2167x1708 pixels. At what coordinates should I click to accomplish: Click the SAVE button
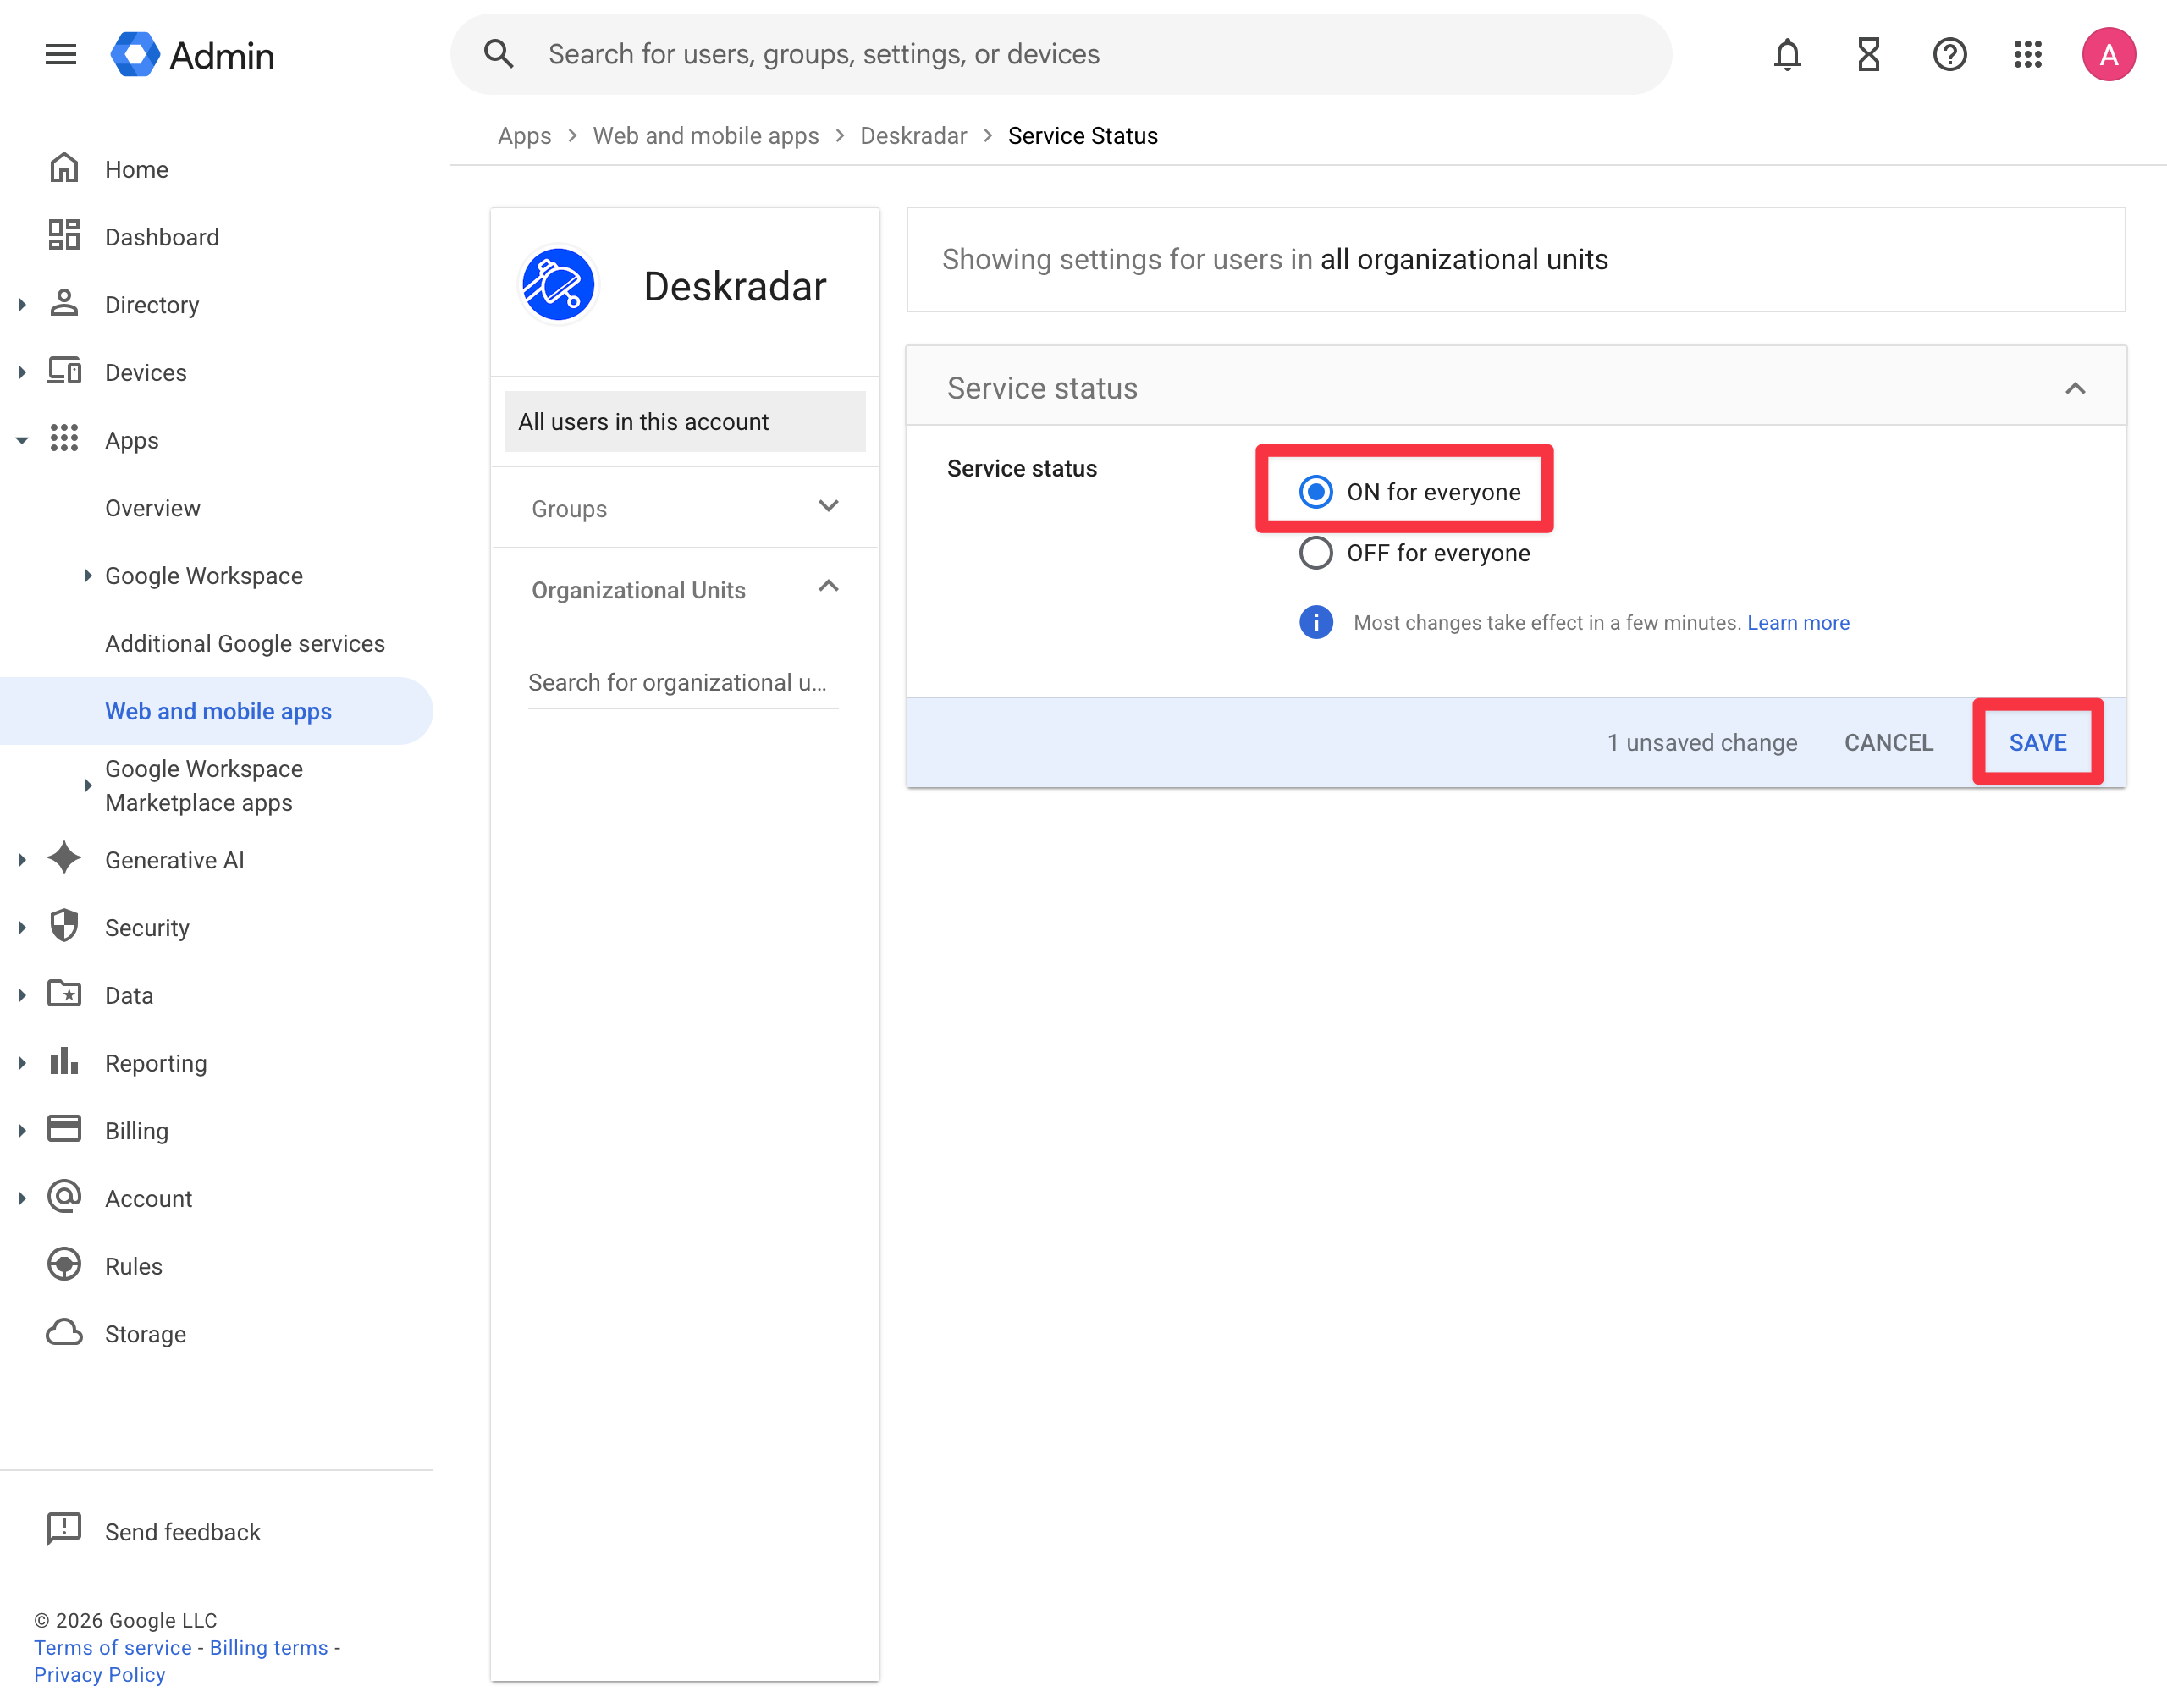click(x=2037, y=742)
